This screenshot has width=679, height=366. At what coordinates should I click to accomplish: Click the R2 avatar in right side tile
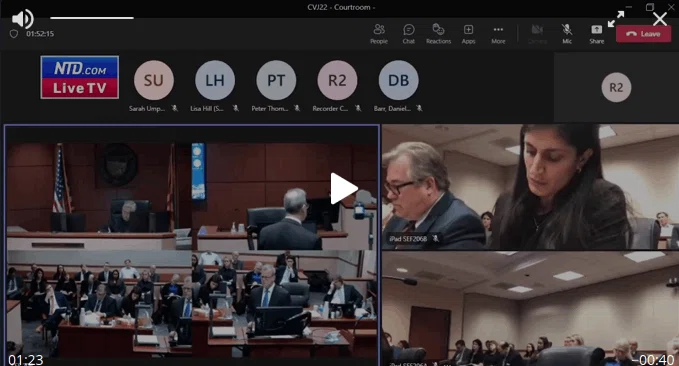click(x=616, y=87)
